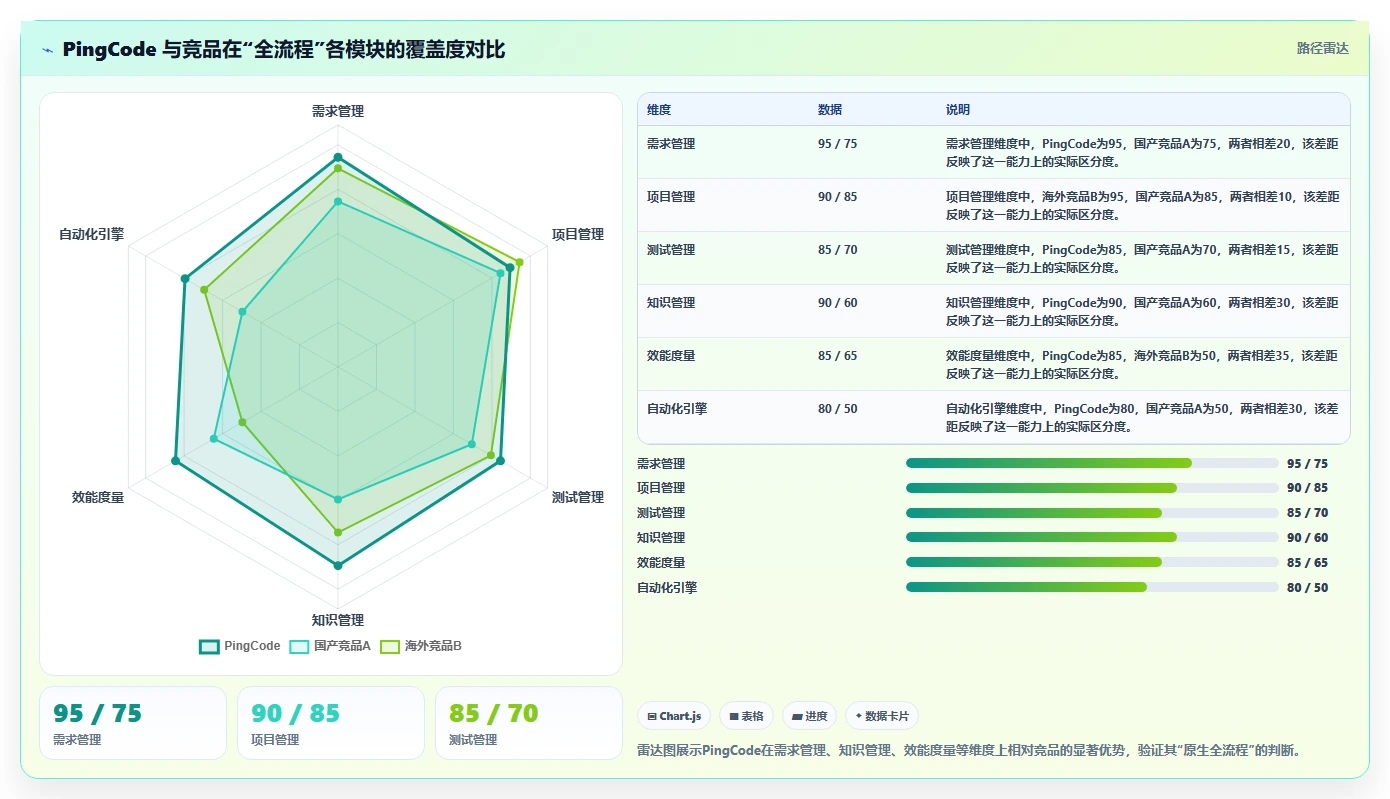Click the 数据 column header
Viewport: 1390px width, 799px height.
(x=830, y=110)
